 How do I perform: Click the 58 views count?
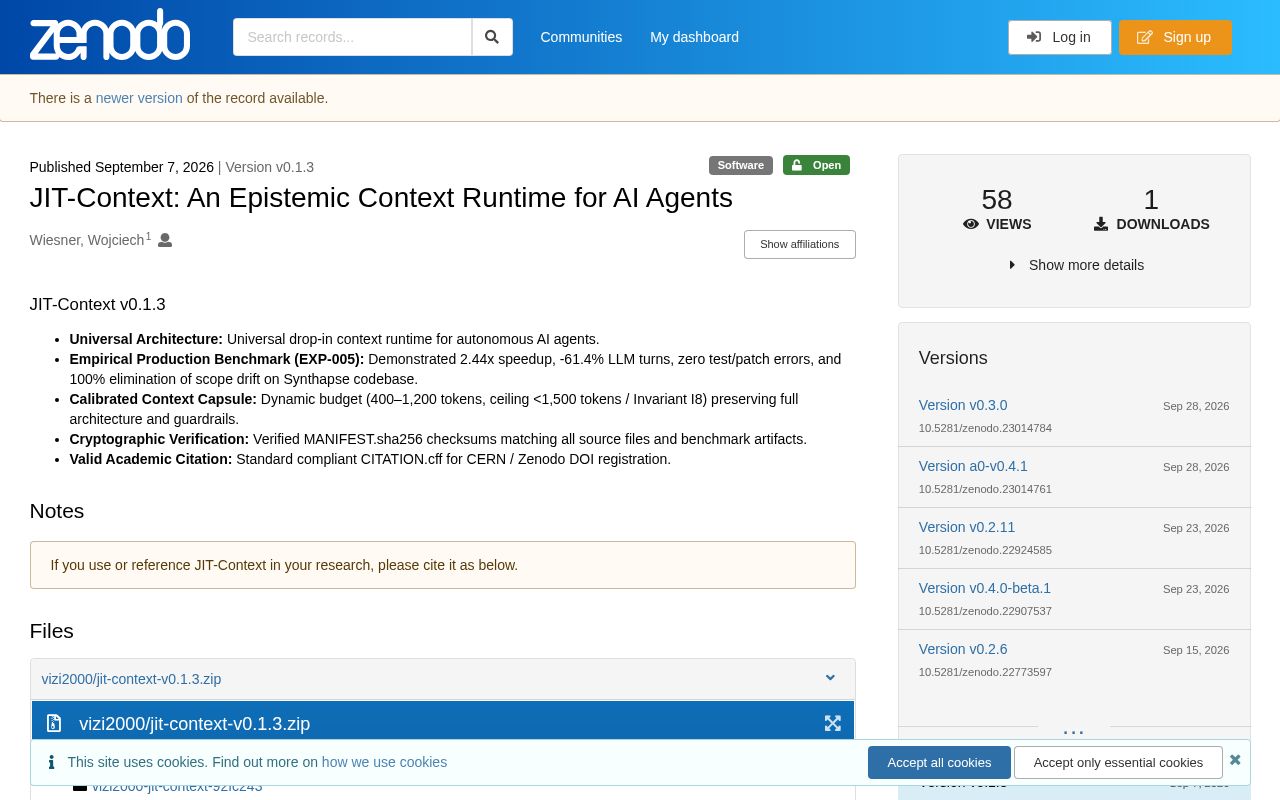coord(997,200)
